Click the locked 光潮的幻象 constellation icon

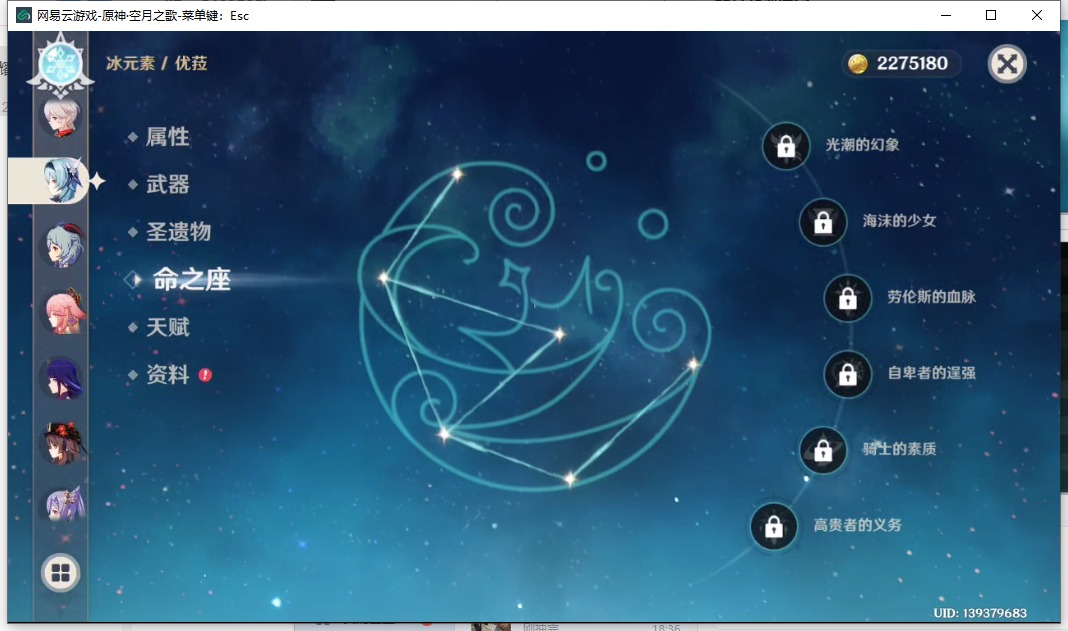click(x=786, y=146)
